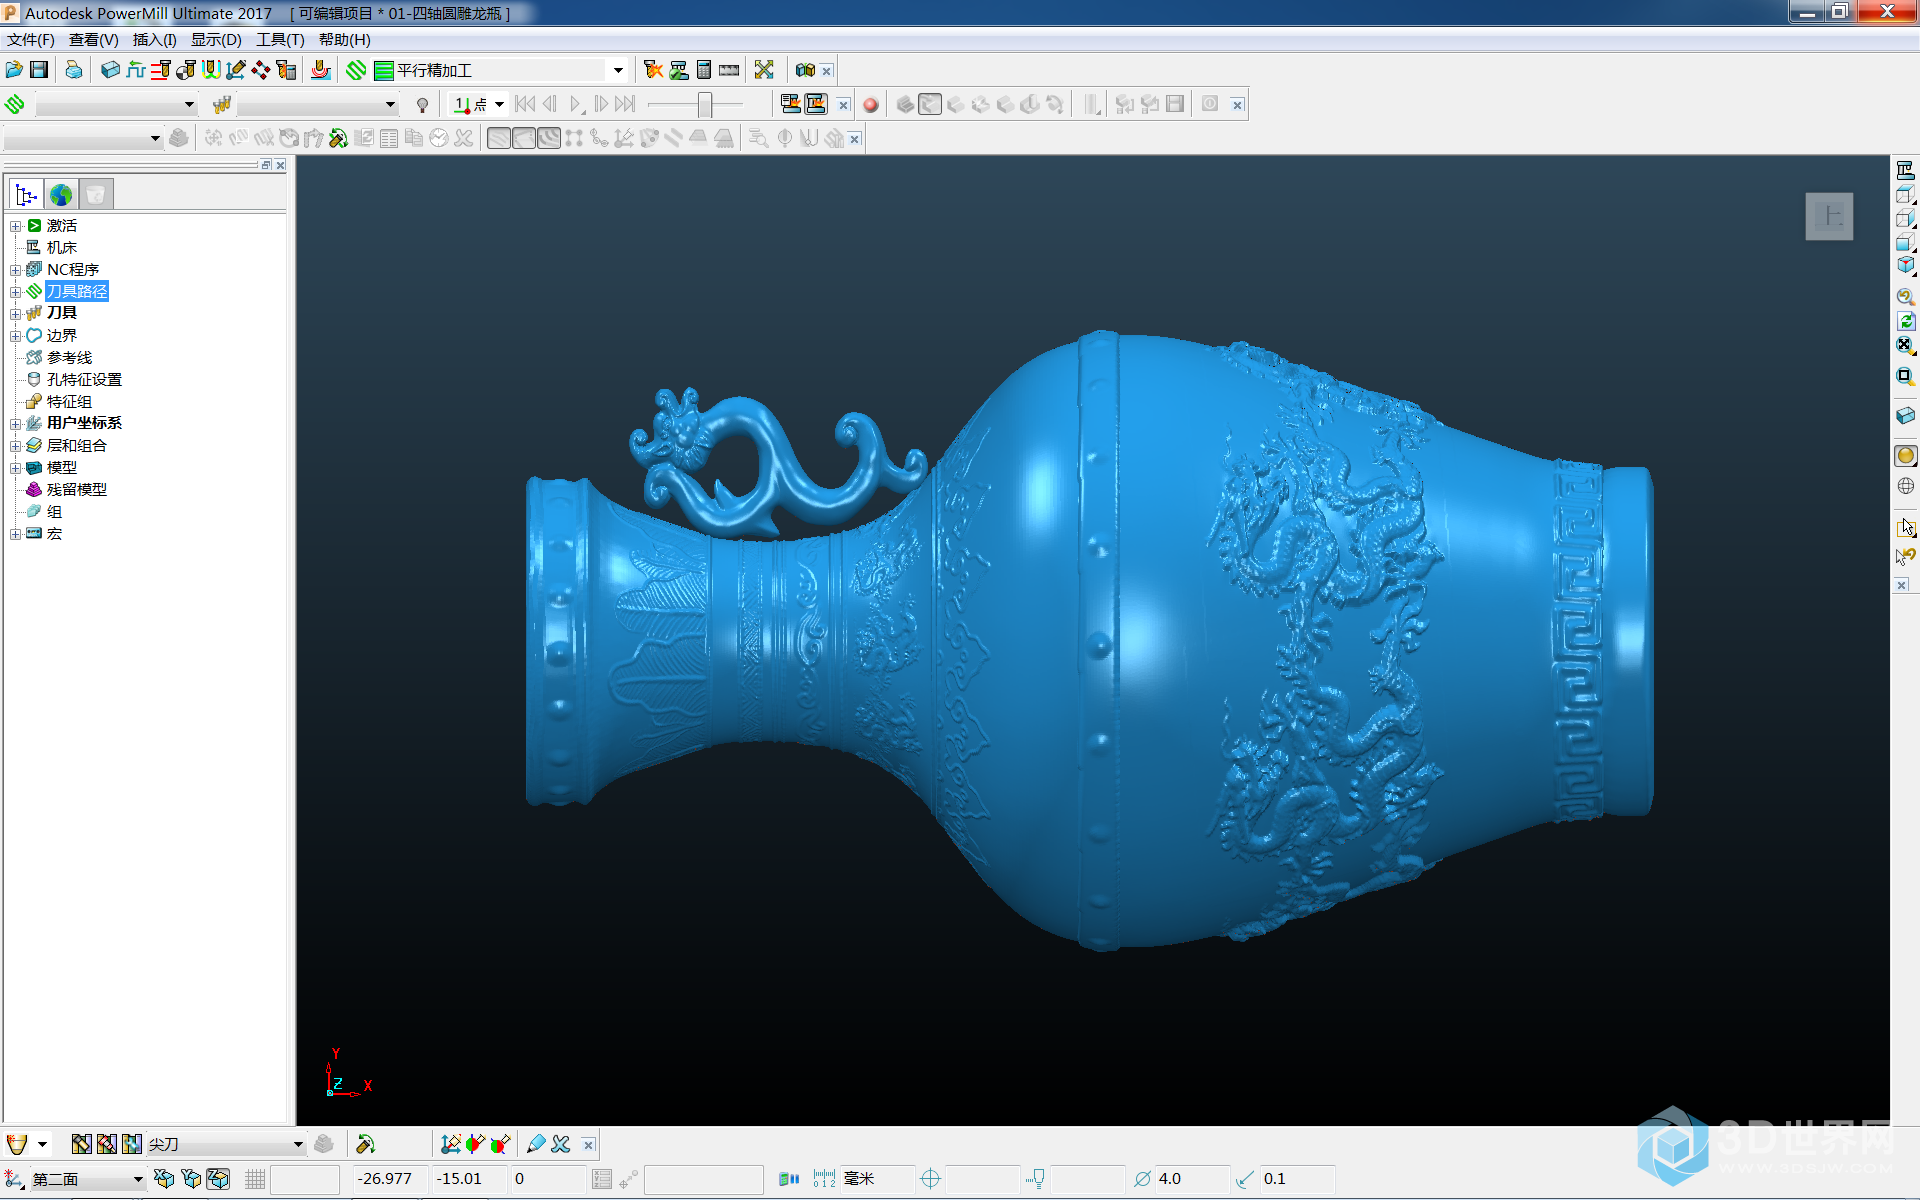The height and width of the screenshot is (1200, 1920).
Task: Open the calculator icon
Action: [x=704, y=70]
